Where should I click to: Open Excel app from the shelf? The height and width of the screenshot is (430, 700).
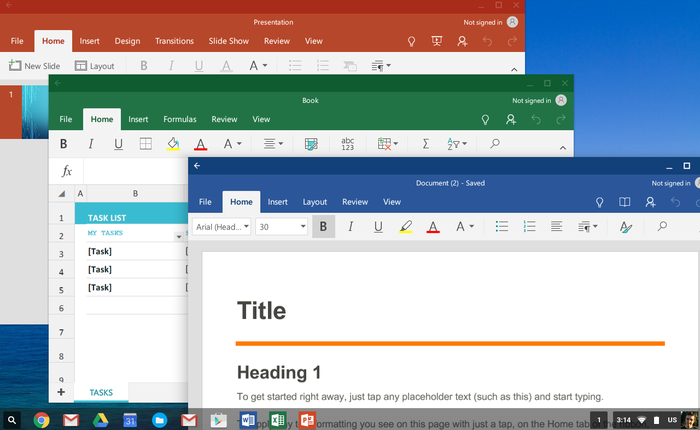[277, 420]
